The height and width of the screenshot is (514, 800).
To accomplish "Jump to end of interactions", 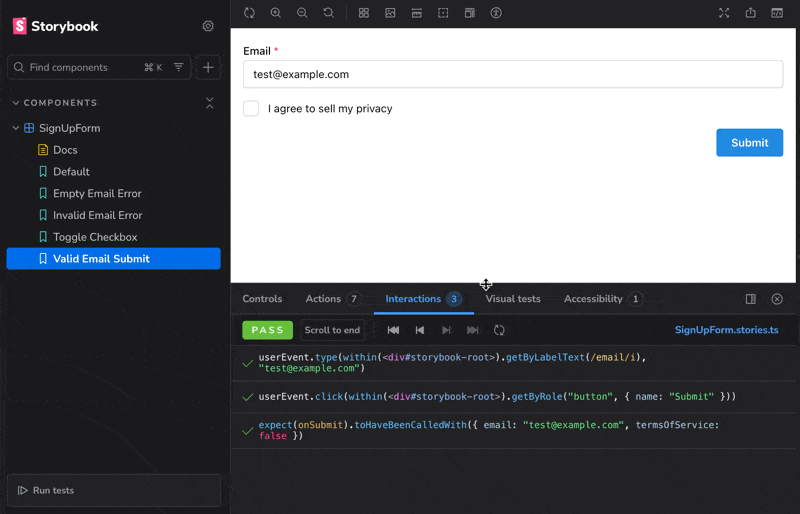I will tap(473, 330).
